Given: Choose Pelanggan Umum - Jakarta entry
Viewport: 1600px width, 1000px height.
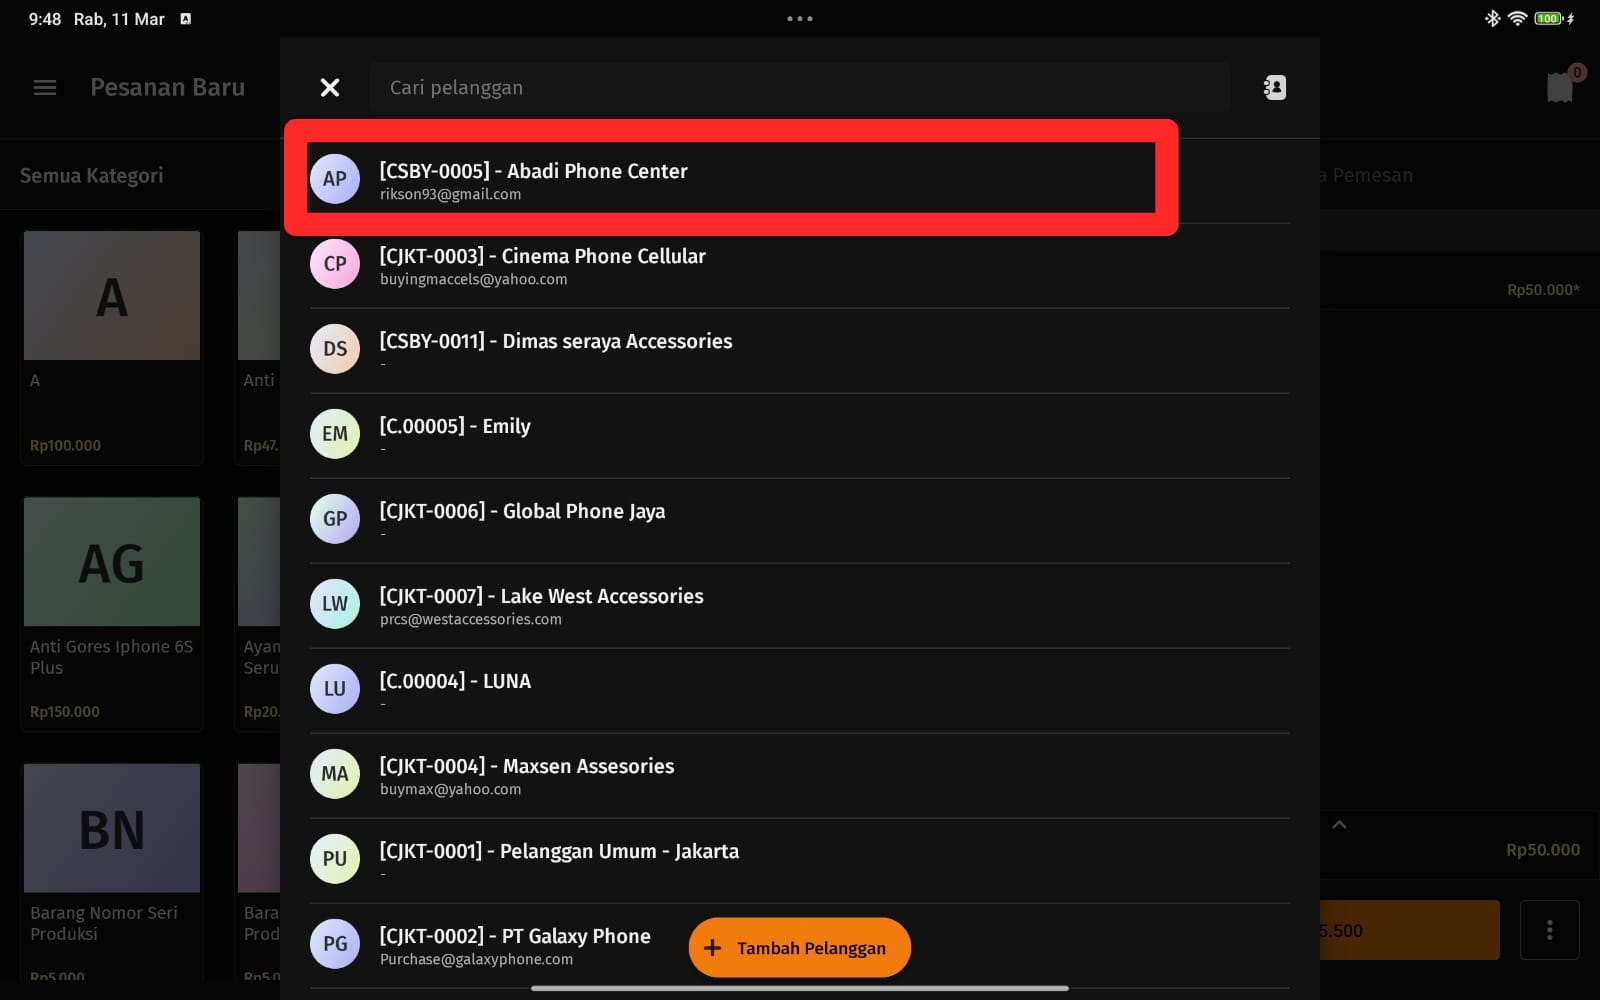Looking at the screenshot, I should (559, 852).
